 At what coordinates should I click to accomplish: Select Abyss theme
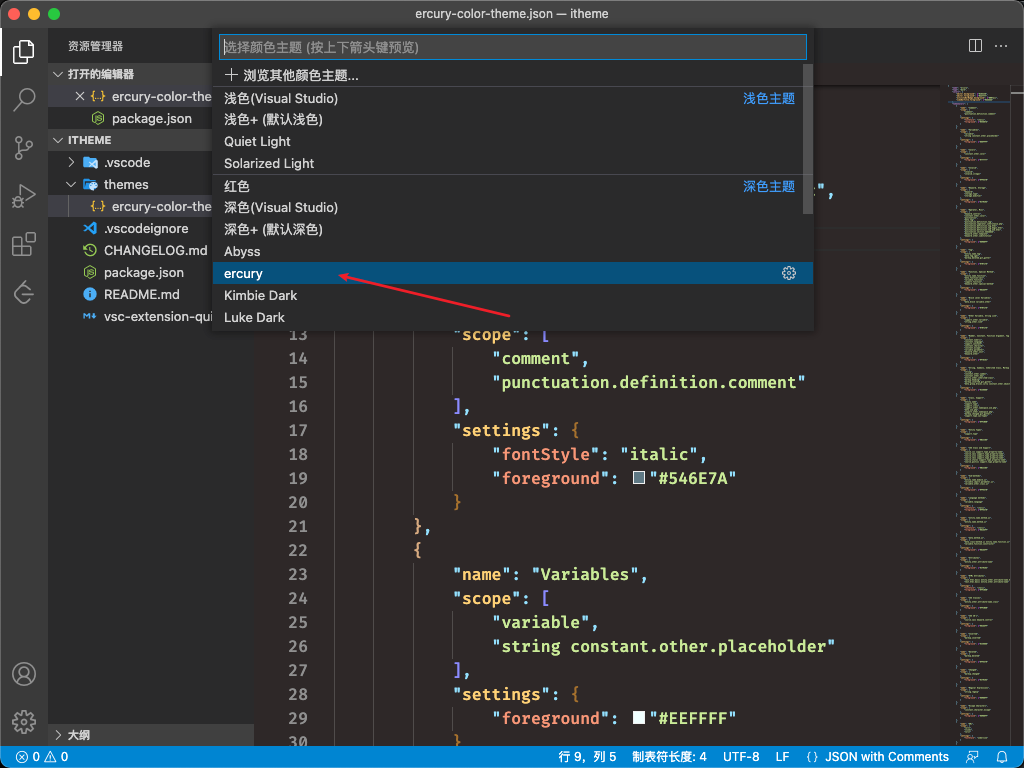point(513,251)
